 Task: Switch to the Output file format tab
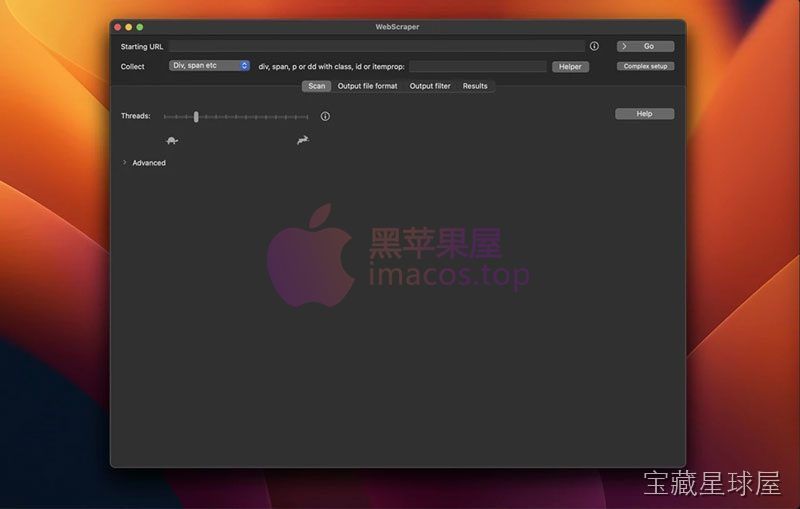tap(367, 86)
